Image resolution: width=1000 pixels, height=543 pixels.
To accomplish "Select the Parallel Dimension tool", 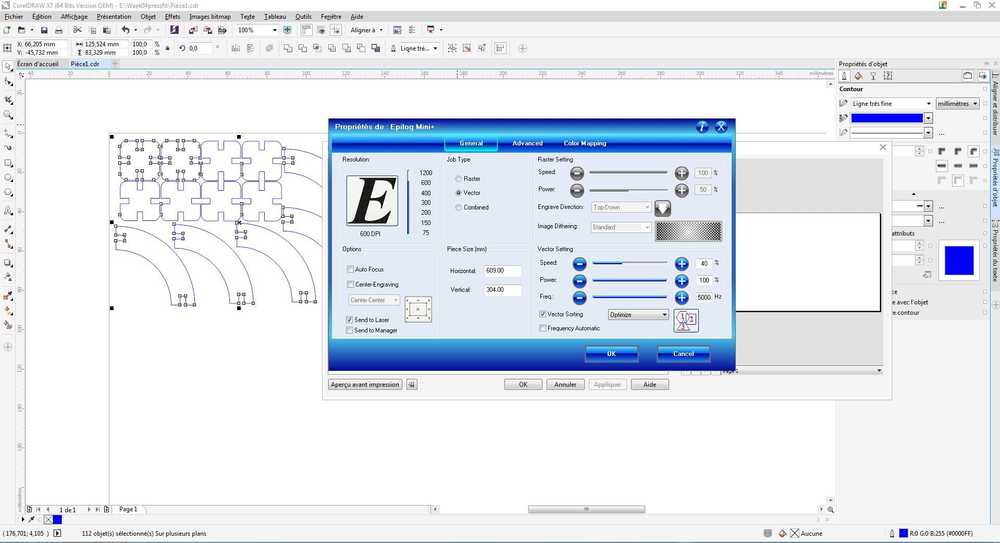I will point(8,228).
